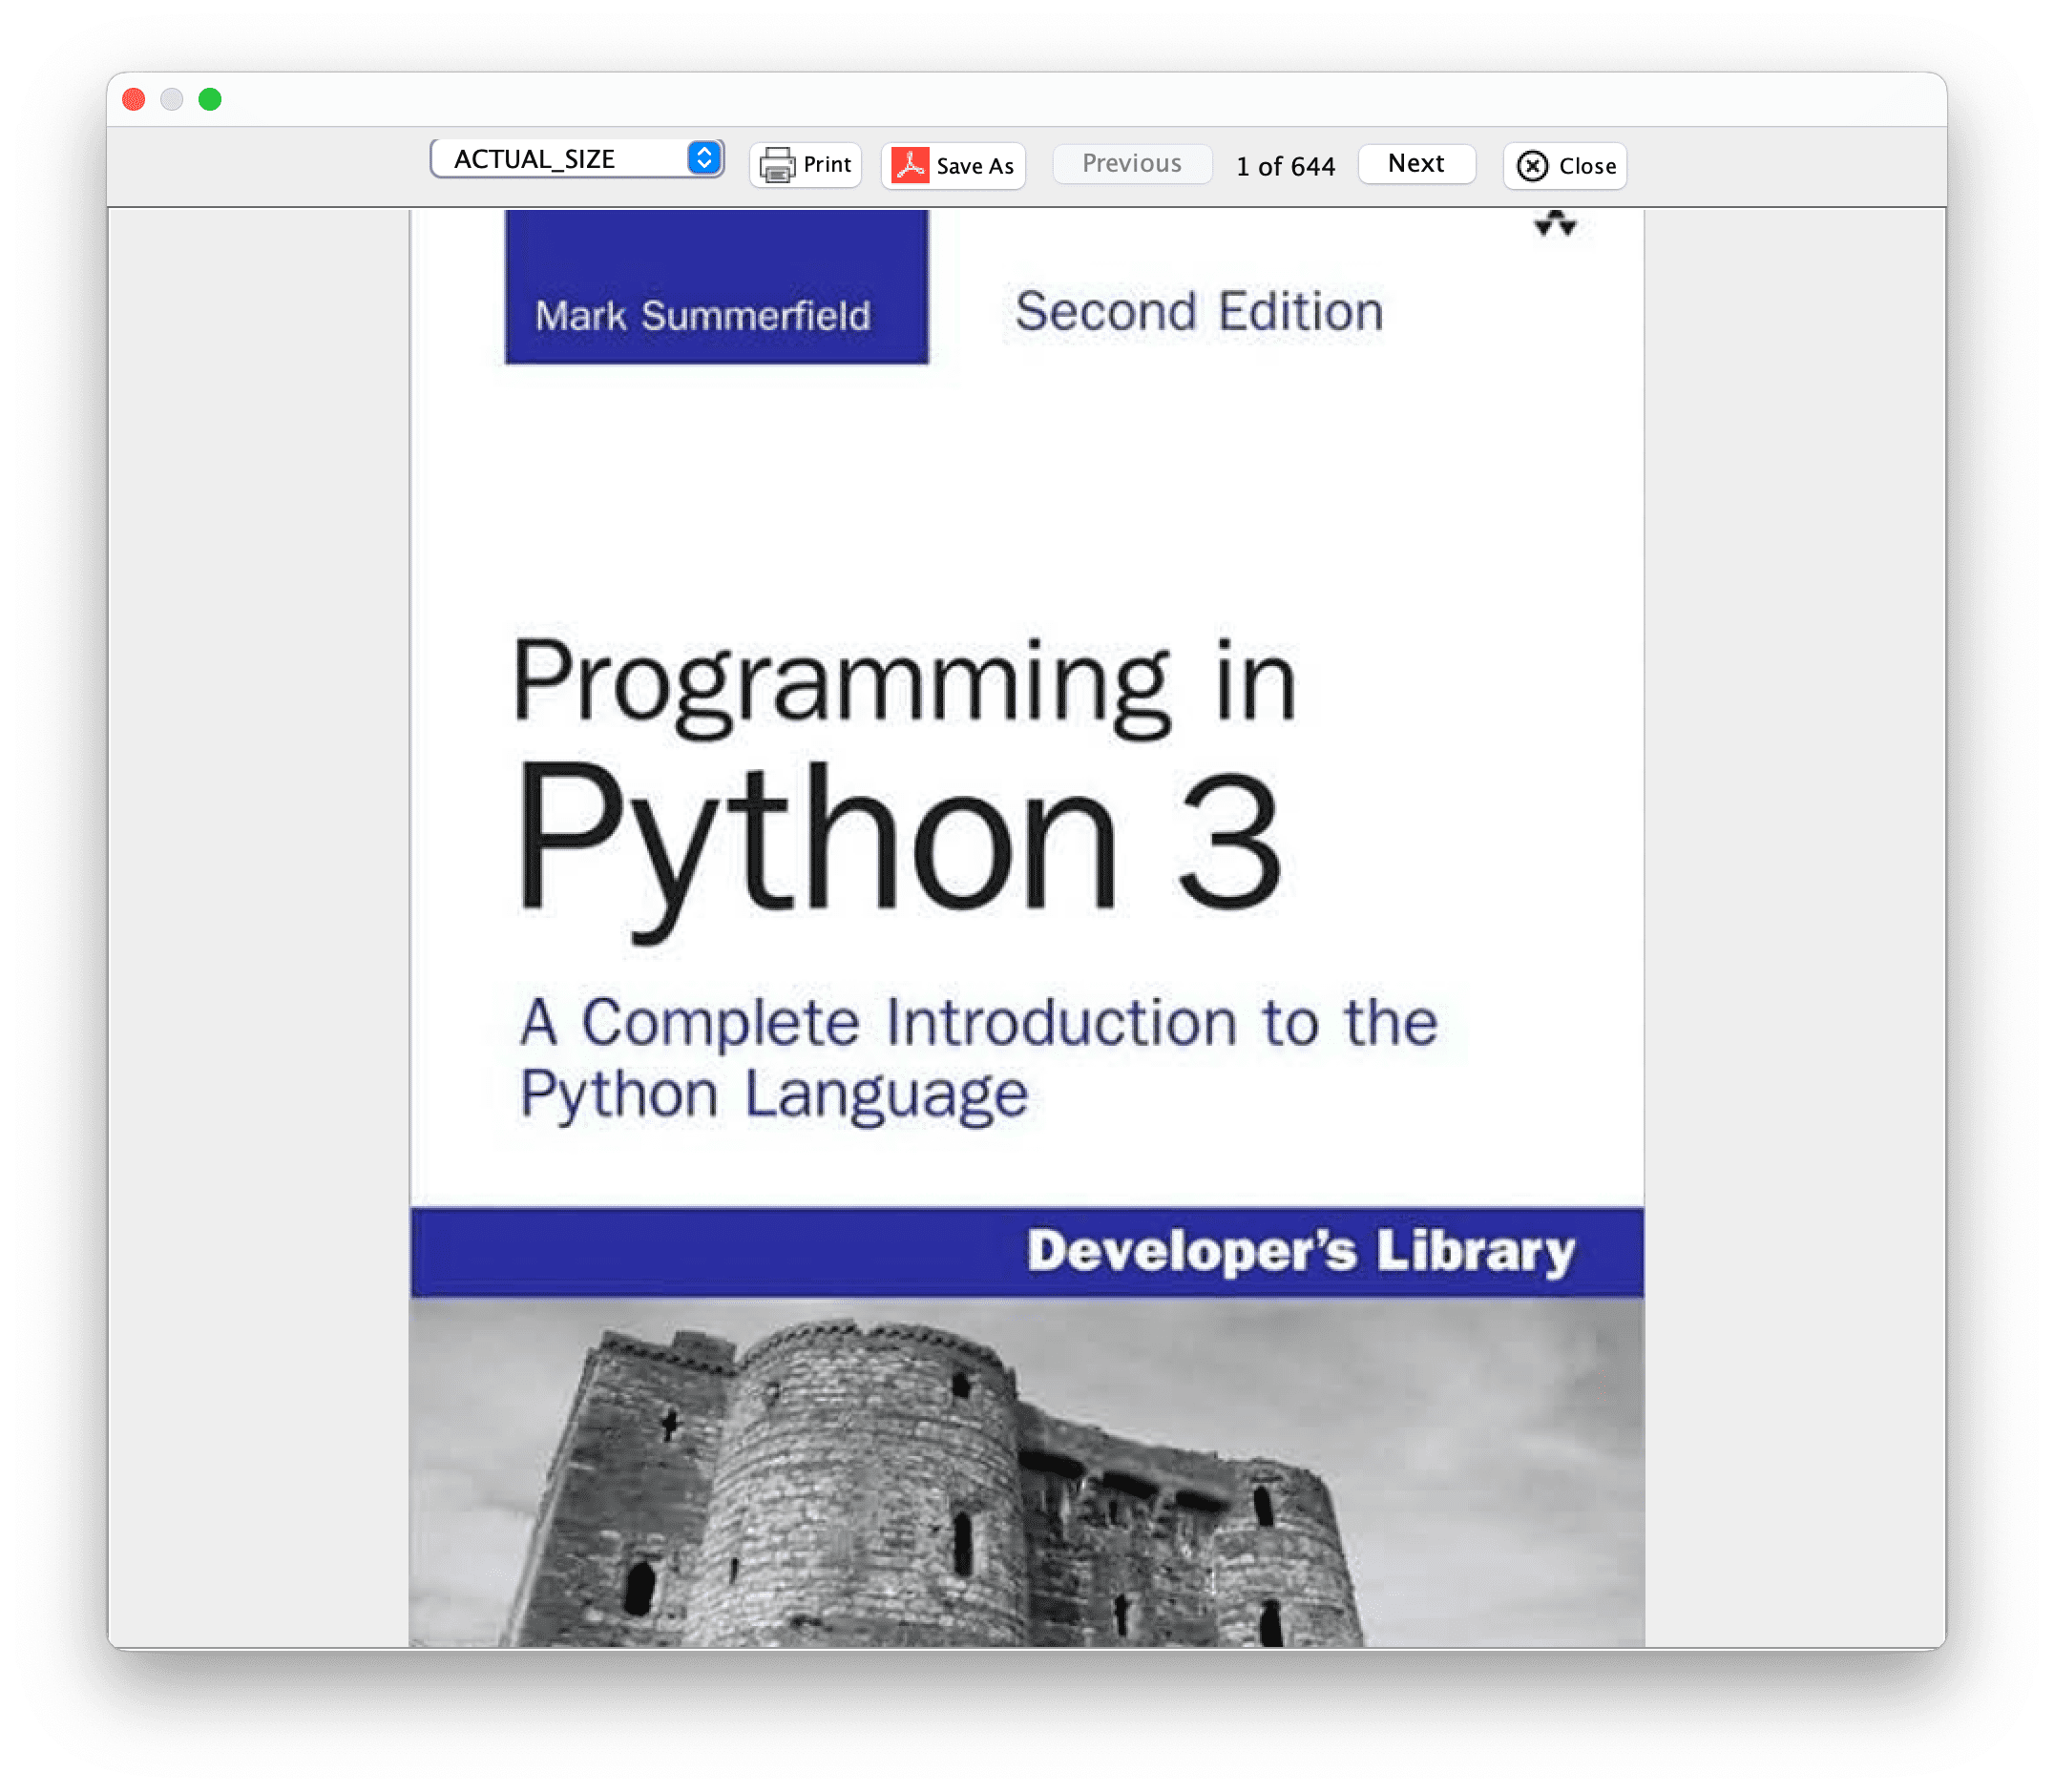Click the '1 of 644' page indicator
This screenshot has width=2054, height=1792.
pyautogui.click(x=1285, y=166)
